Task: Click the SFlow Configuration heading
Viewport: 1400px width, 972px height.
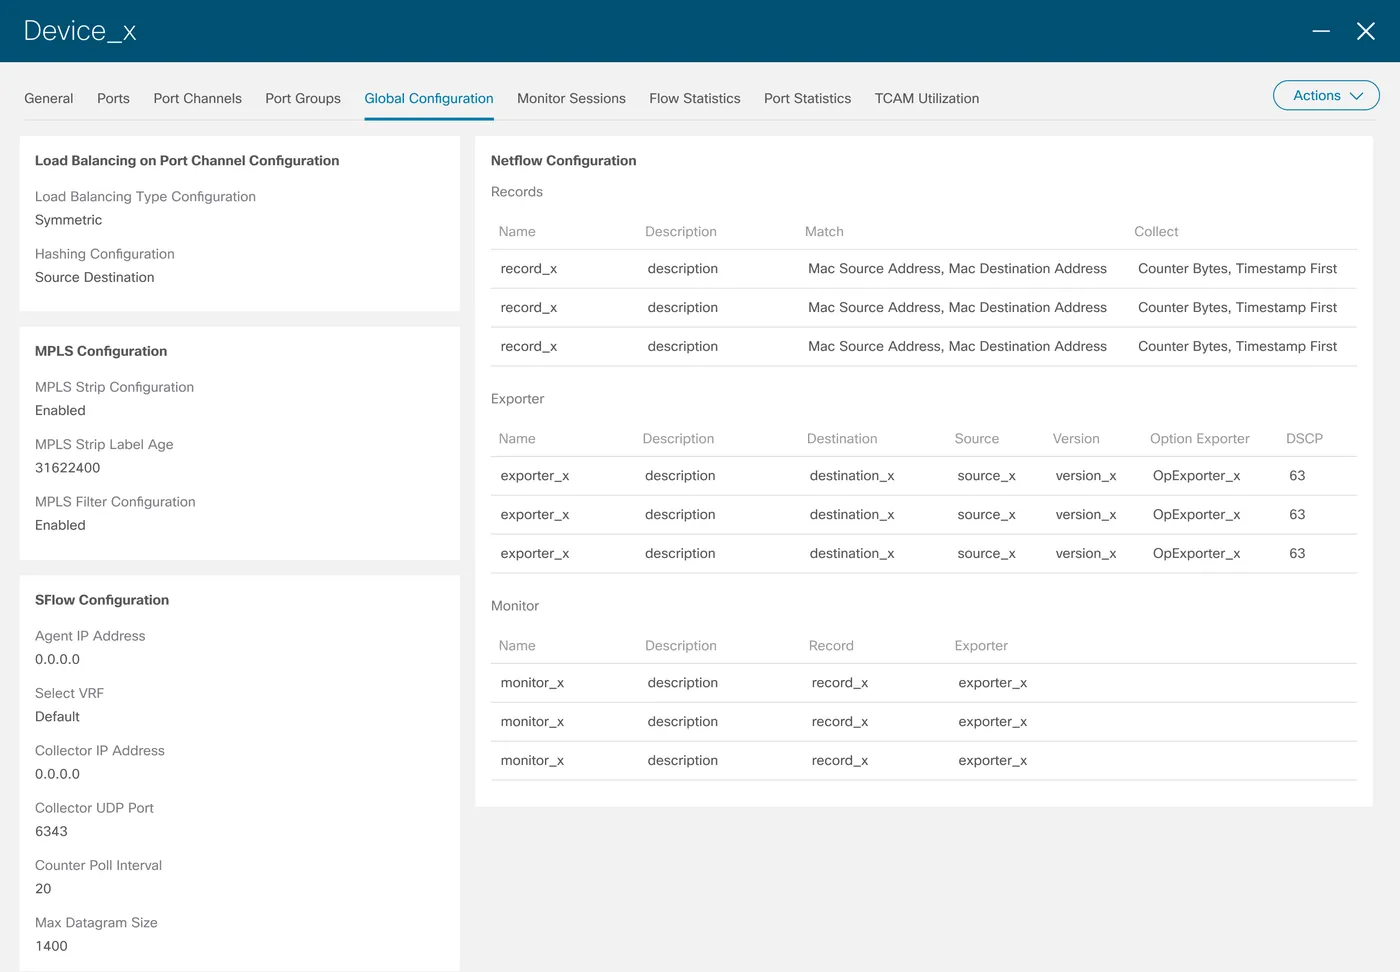Action: [102, 600]
